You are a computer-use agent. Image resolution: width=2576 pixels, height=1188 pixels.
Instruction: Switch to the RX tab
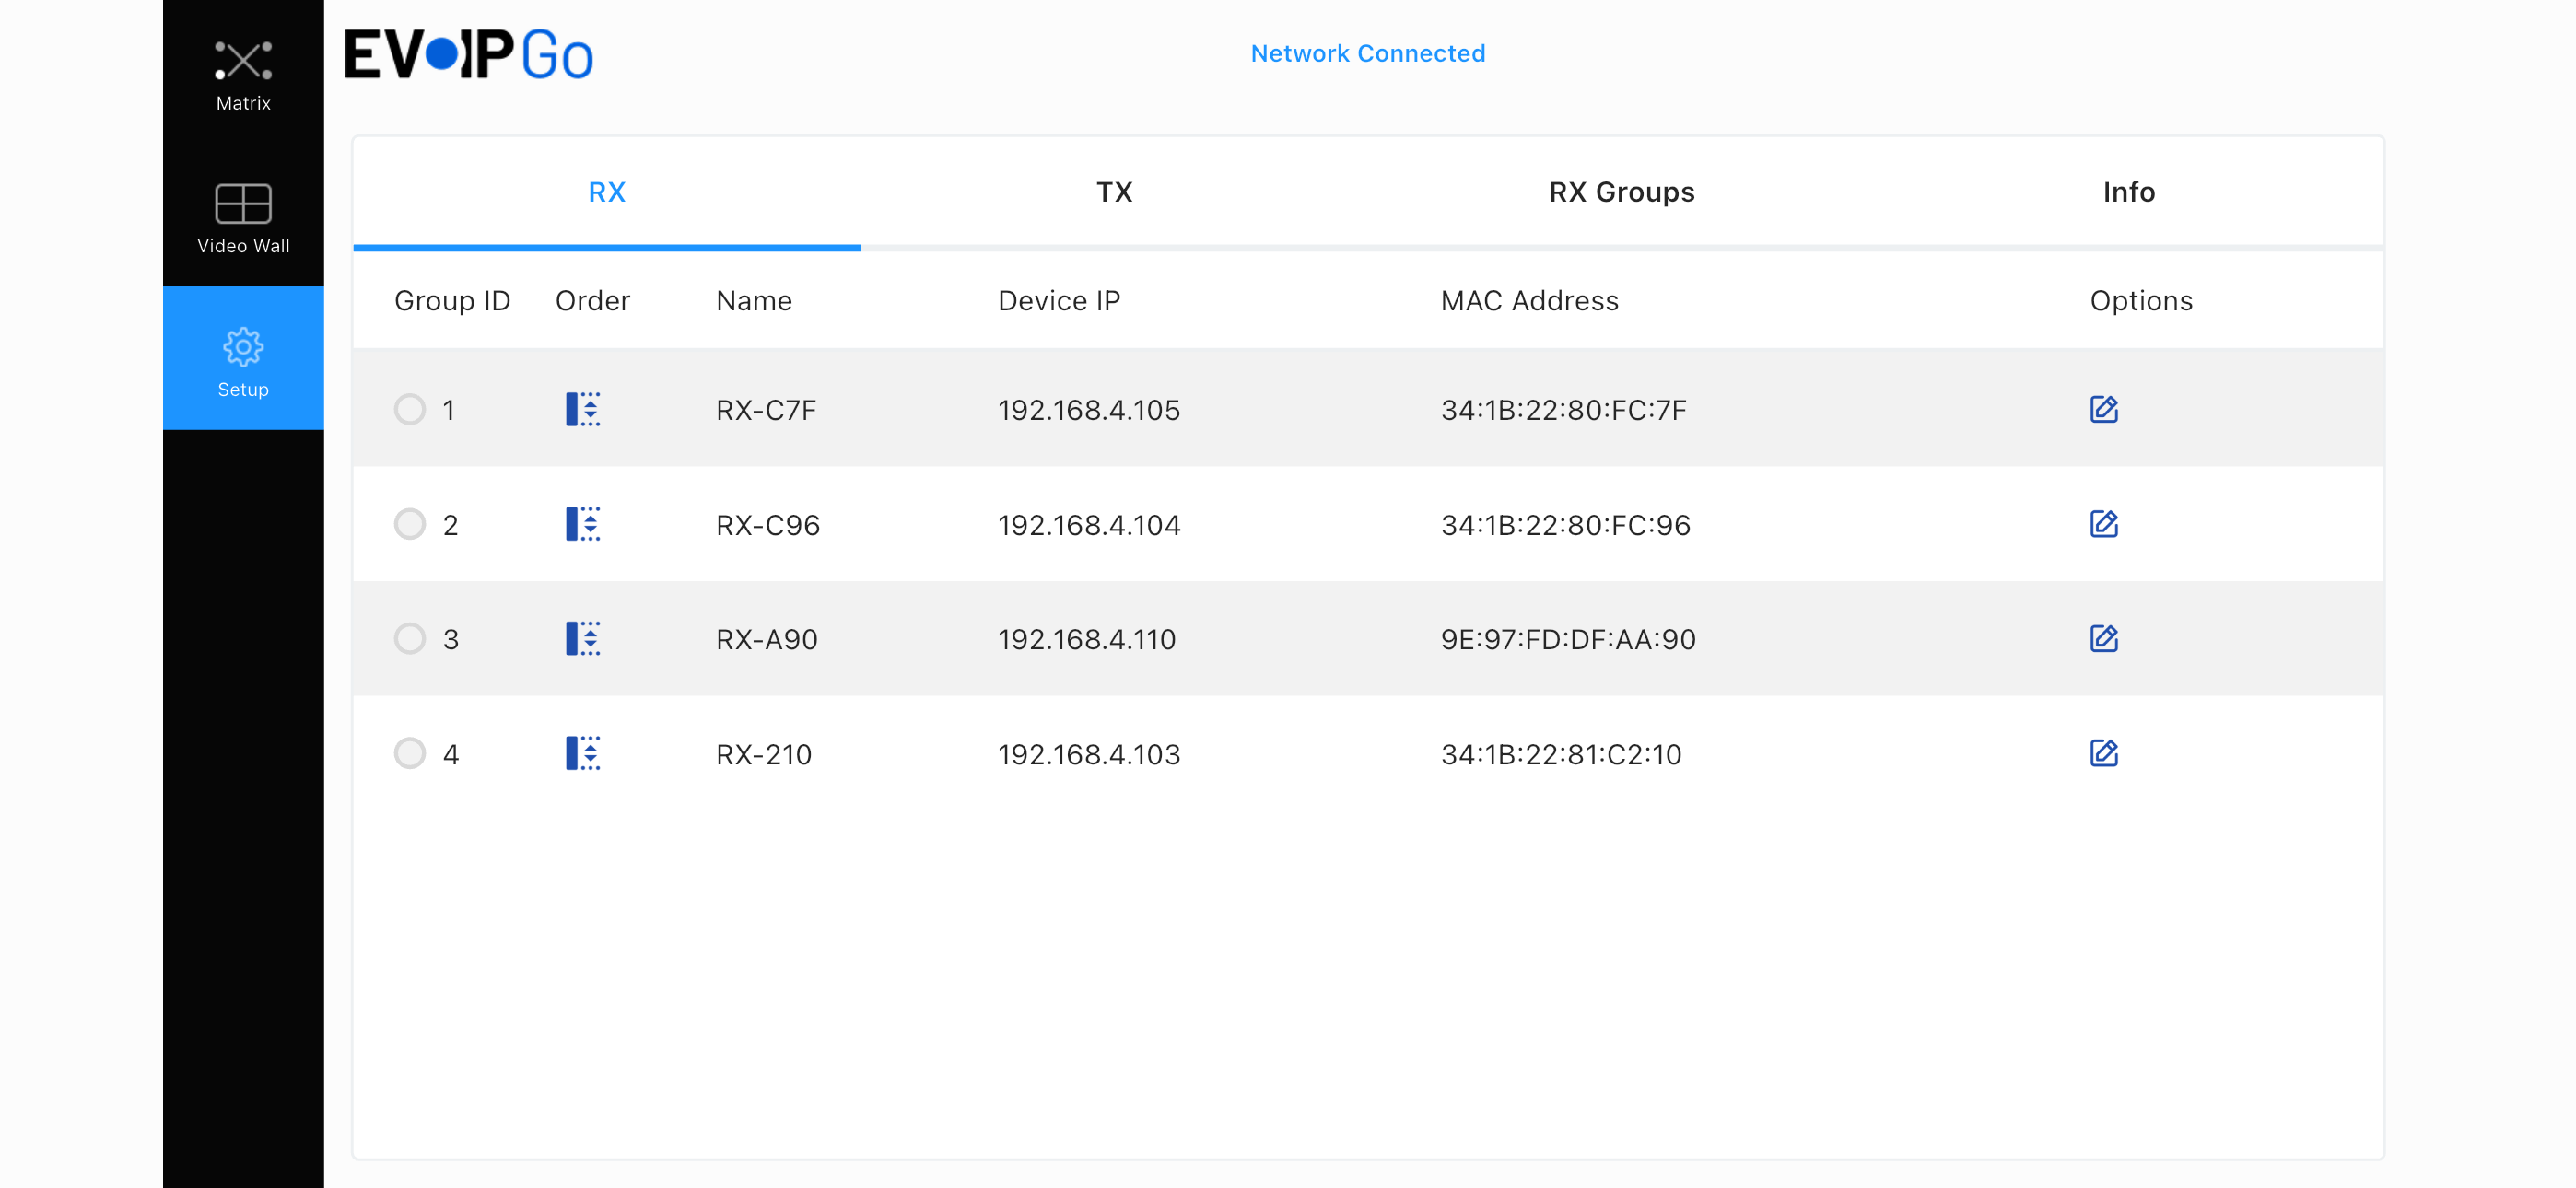coord(607,192)
